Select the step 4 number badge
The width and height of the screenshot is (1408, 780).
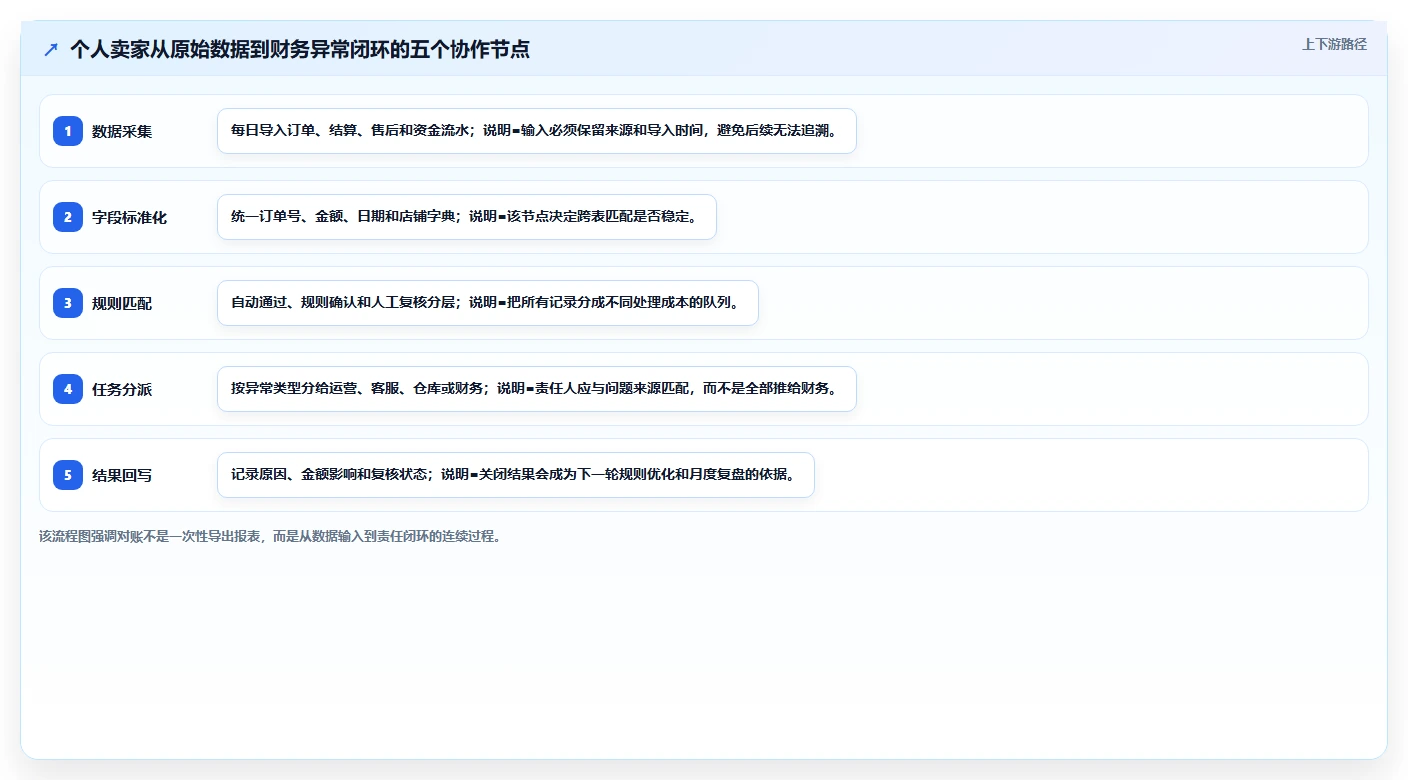pyautogui.click(x=68, y=389)
